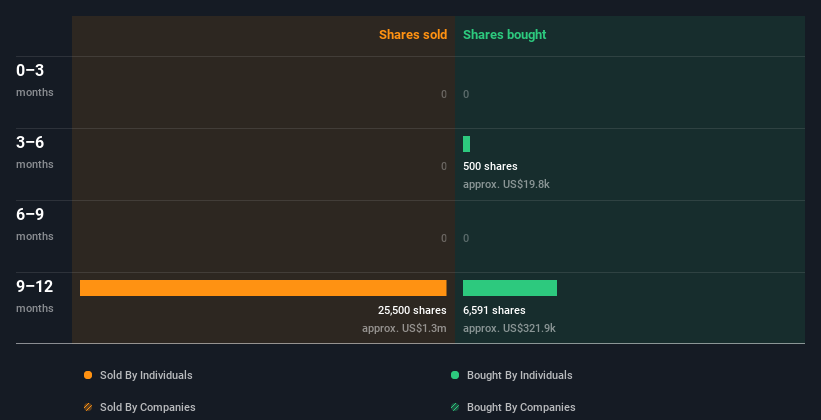Click the approx. US$1.3m value
Screen dimensions: 821x420
[x=404, y=328]
